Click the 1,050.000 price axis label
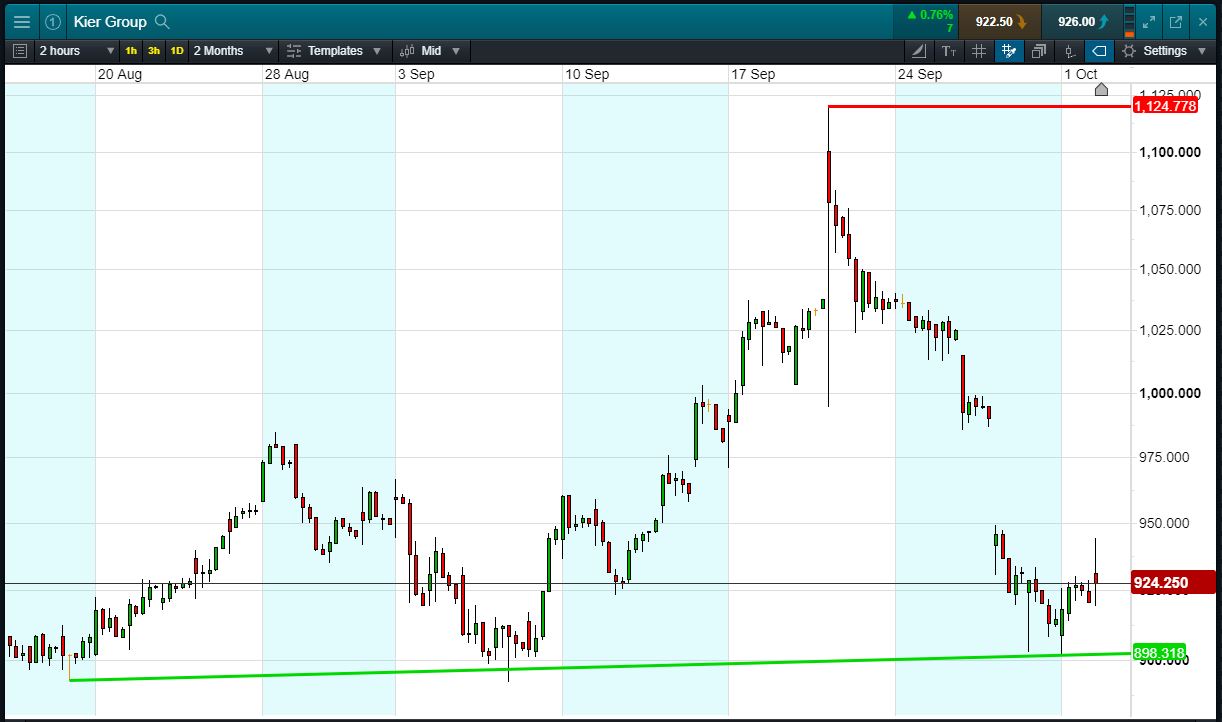Image resolution: width=1222 pixels, height=722 pixels. (x=1170, y=269)
